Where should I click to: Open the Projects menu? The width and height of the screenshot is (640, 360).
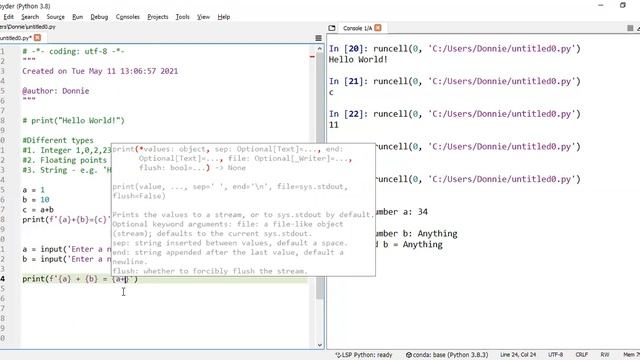158,17
